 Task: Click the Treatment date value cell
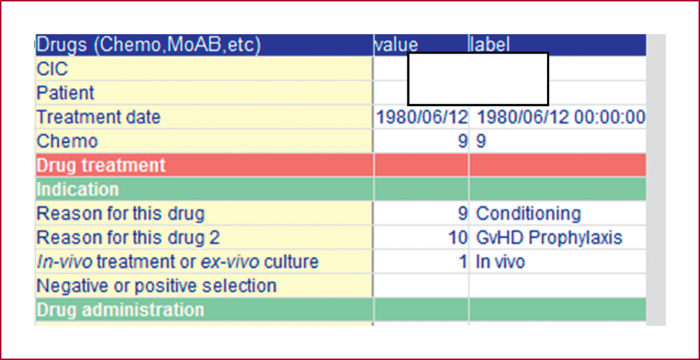[x=421, y=117]
